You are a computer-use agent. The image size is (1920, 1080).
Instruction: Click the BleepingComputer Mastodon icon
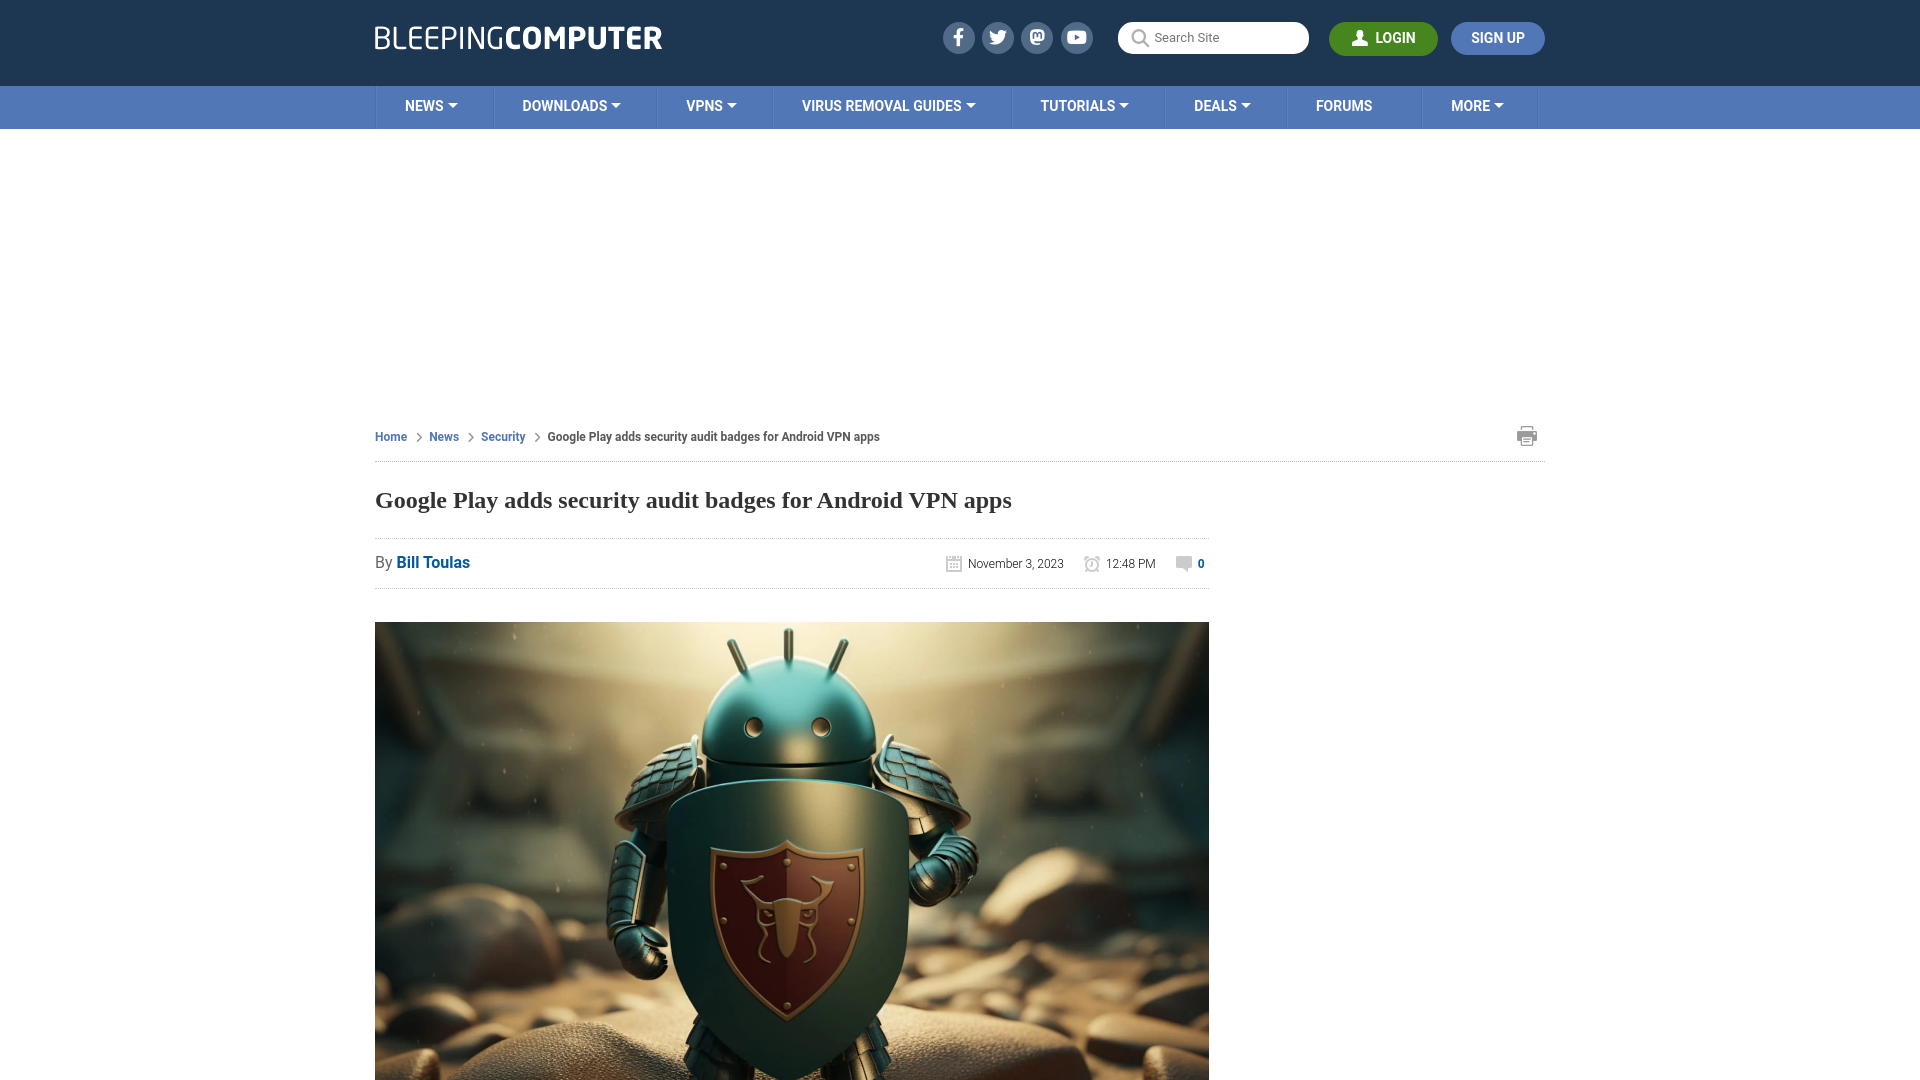1036,37
